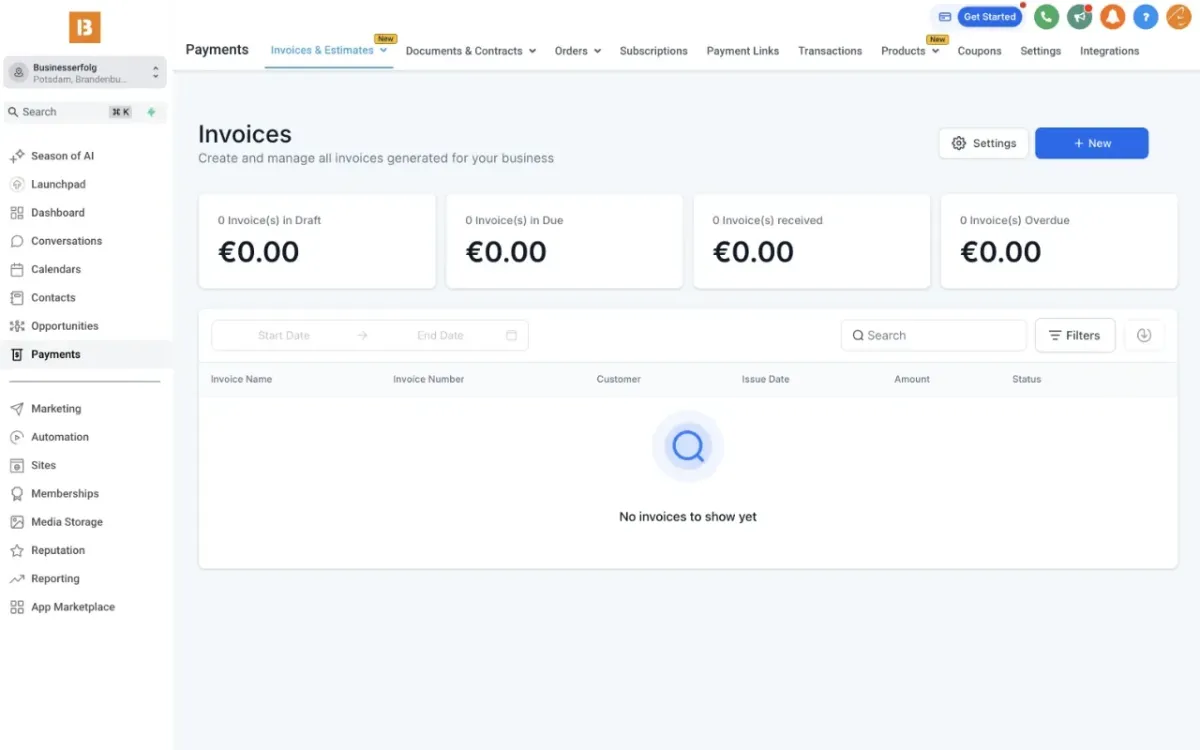Click the download invoices icon
Image resolution: width=1200 pixels, height=750 pixels.
click(x=1144, y=336)
